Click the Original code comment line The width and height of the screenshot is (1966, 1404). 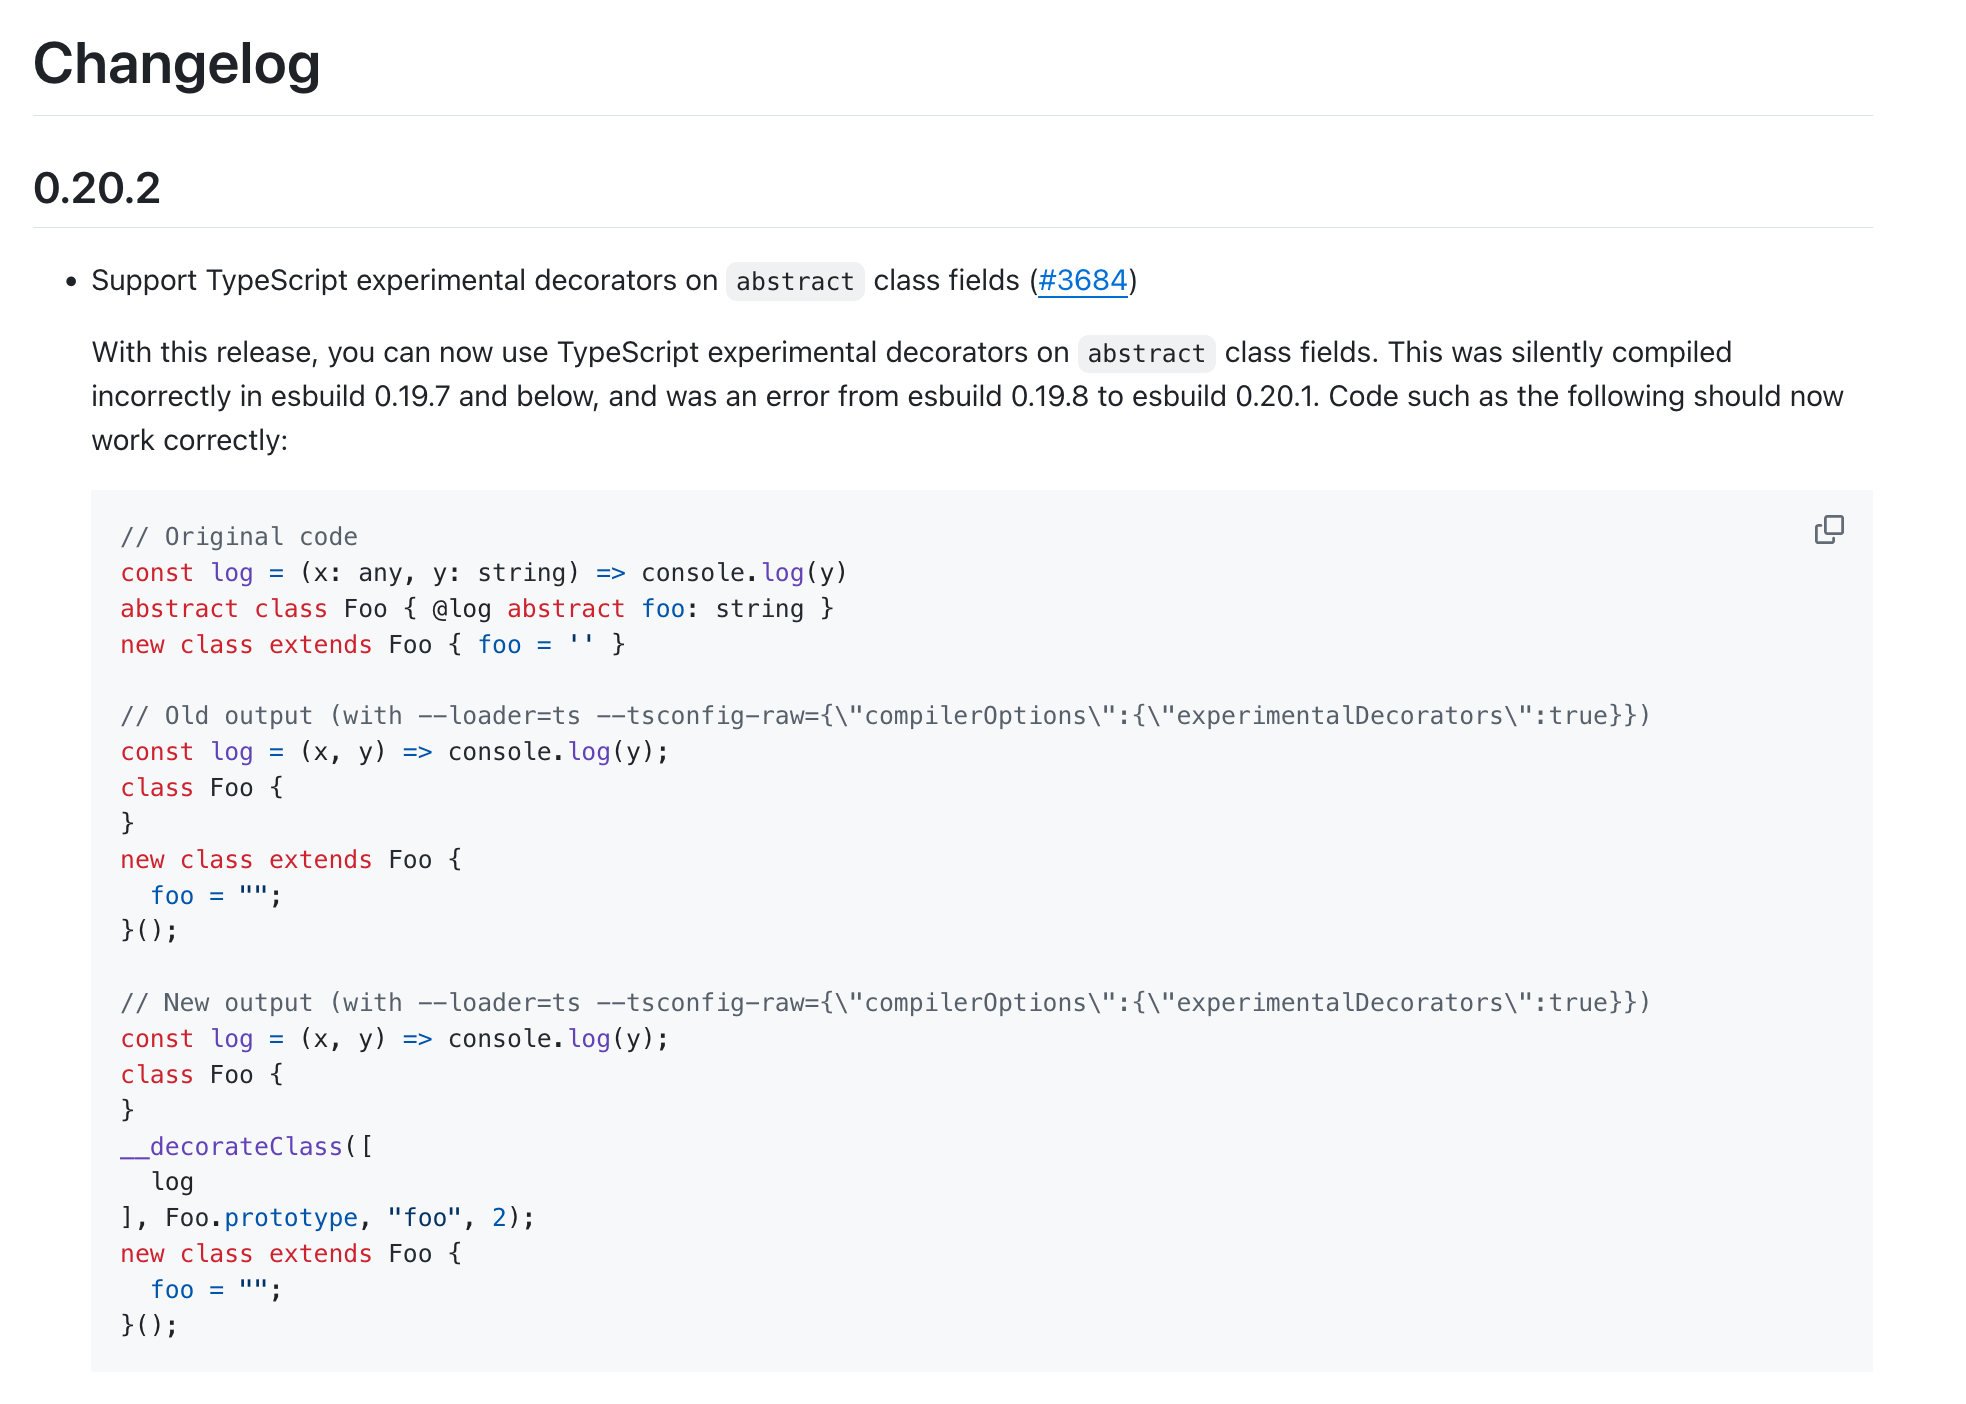click(x=238, y=536)
